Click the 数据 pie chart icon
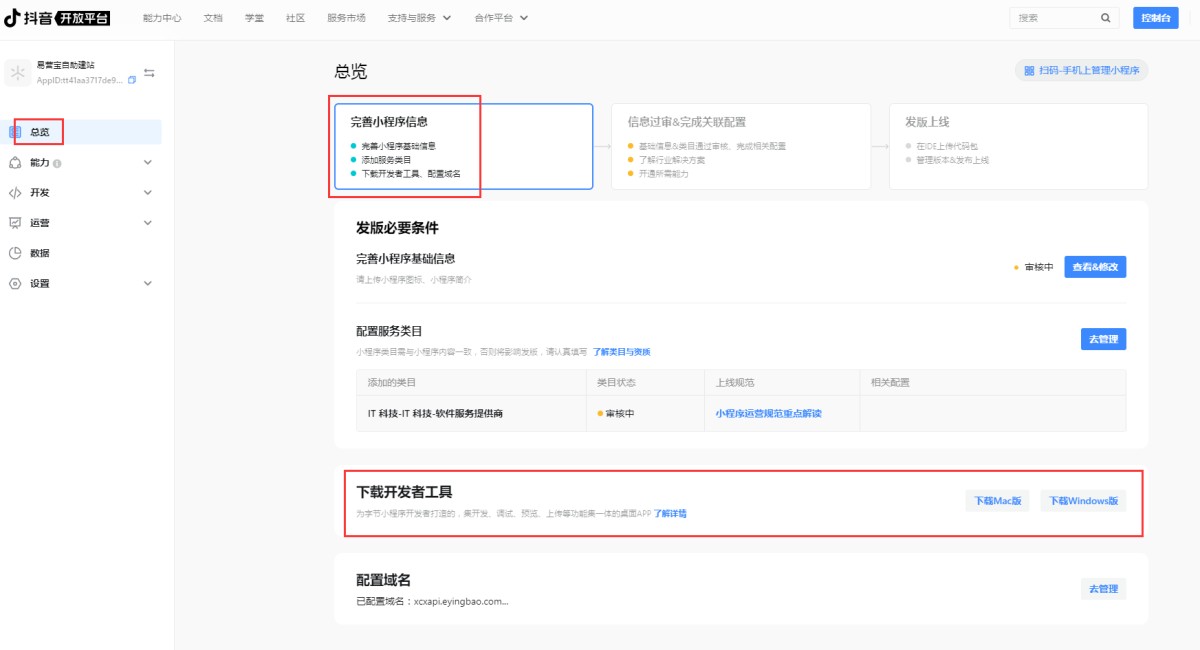This screenshot has height=650, width=1200. pos(15,253)
